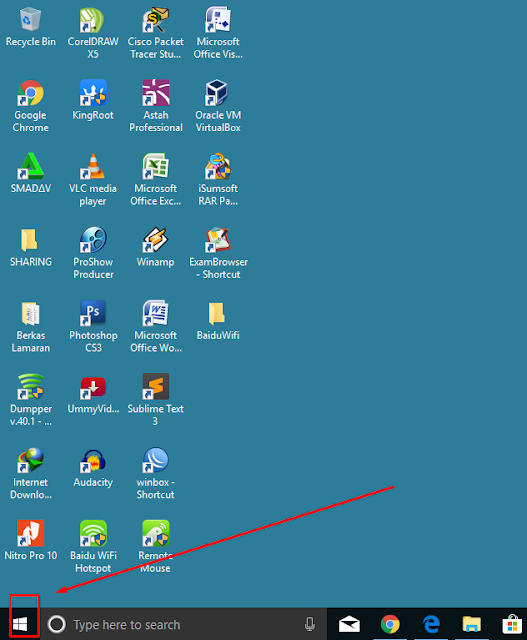This screenshot has height=640, width=527.
Task: Launch Microsoft Edge from the taskbar
Action: 431,624
